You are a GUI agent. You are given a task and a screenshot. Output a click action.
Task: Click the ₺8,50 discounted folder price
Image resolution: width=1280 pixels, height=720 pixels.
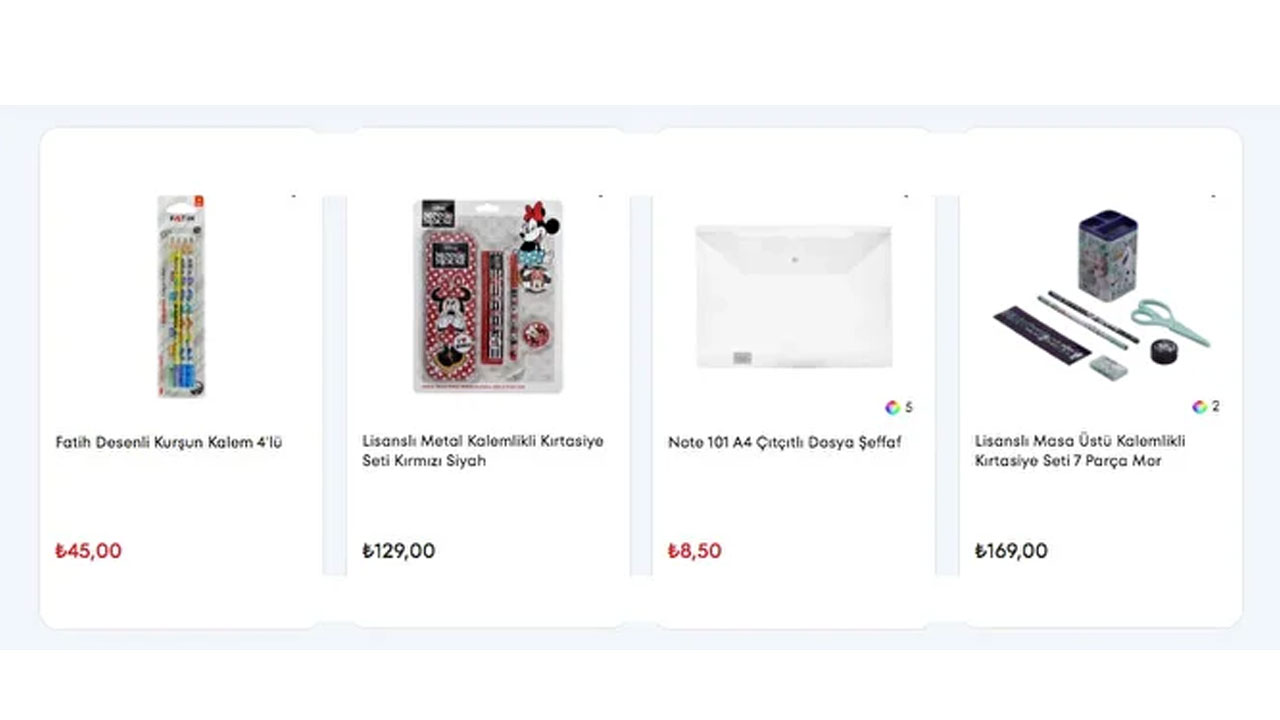point(694,551)
